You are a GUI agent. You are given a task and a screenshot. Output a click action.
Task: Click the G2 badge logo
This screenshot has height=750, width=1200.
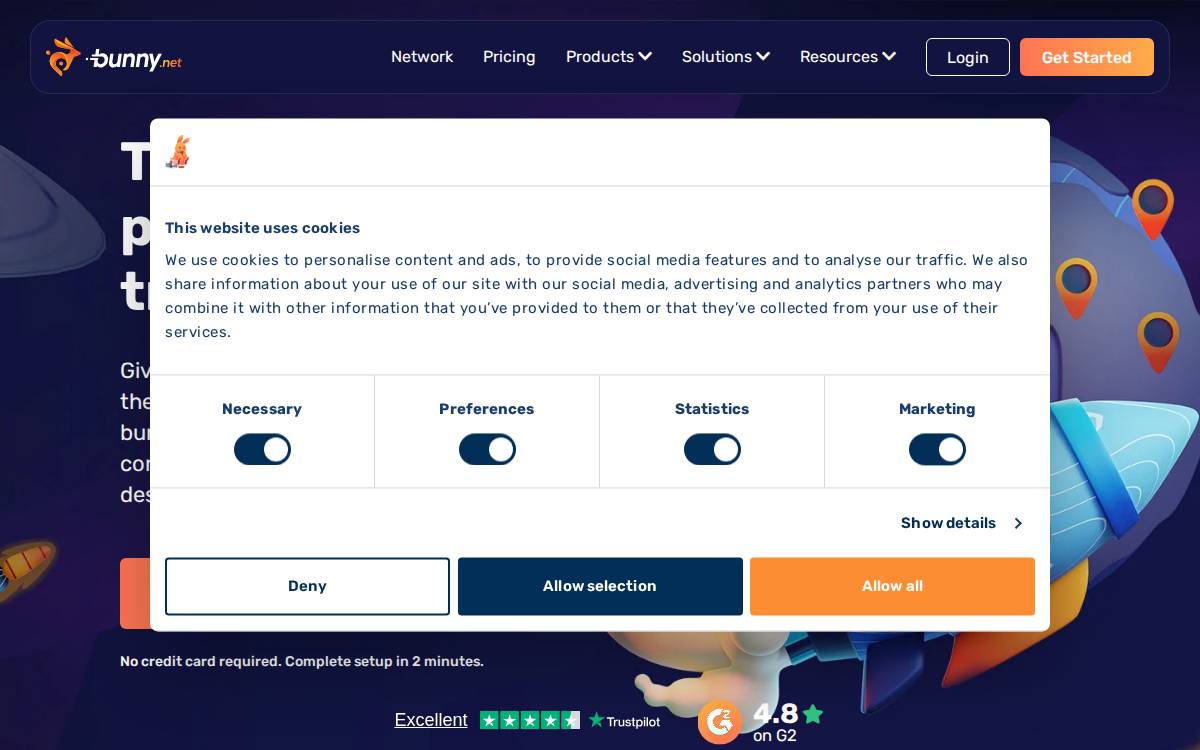coord(720,722)
